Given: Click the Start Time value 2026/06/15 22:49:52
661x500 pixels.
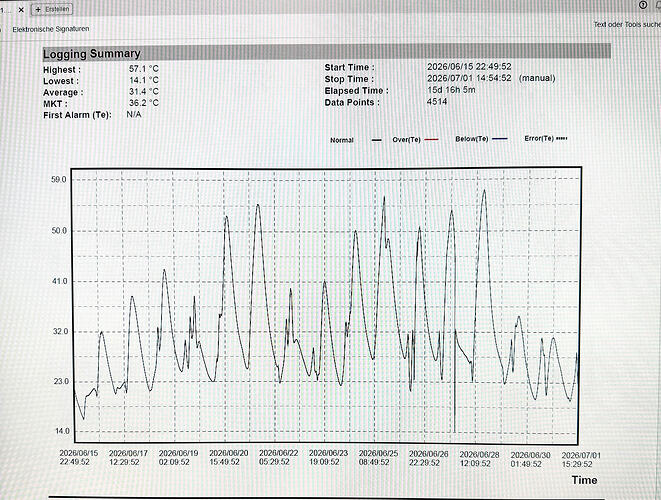Looking at the screenshot, I should pos(469,67).
